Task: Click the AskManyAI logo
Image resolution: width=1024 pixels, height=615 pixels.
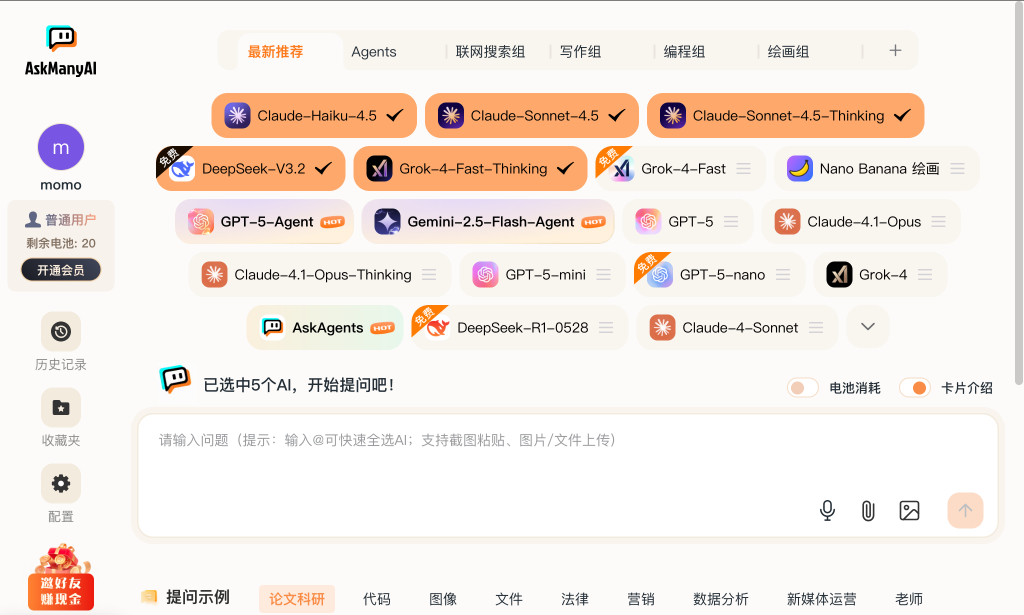Action: [x=61, y=51]
